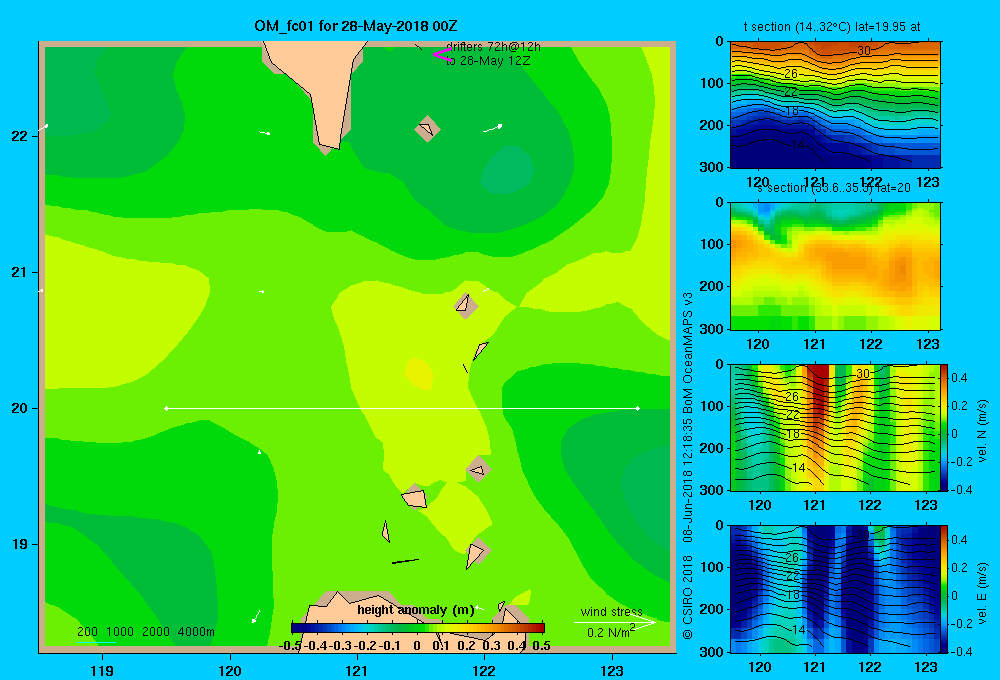Click the height anomaly color bar

click(418, 628)
